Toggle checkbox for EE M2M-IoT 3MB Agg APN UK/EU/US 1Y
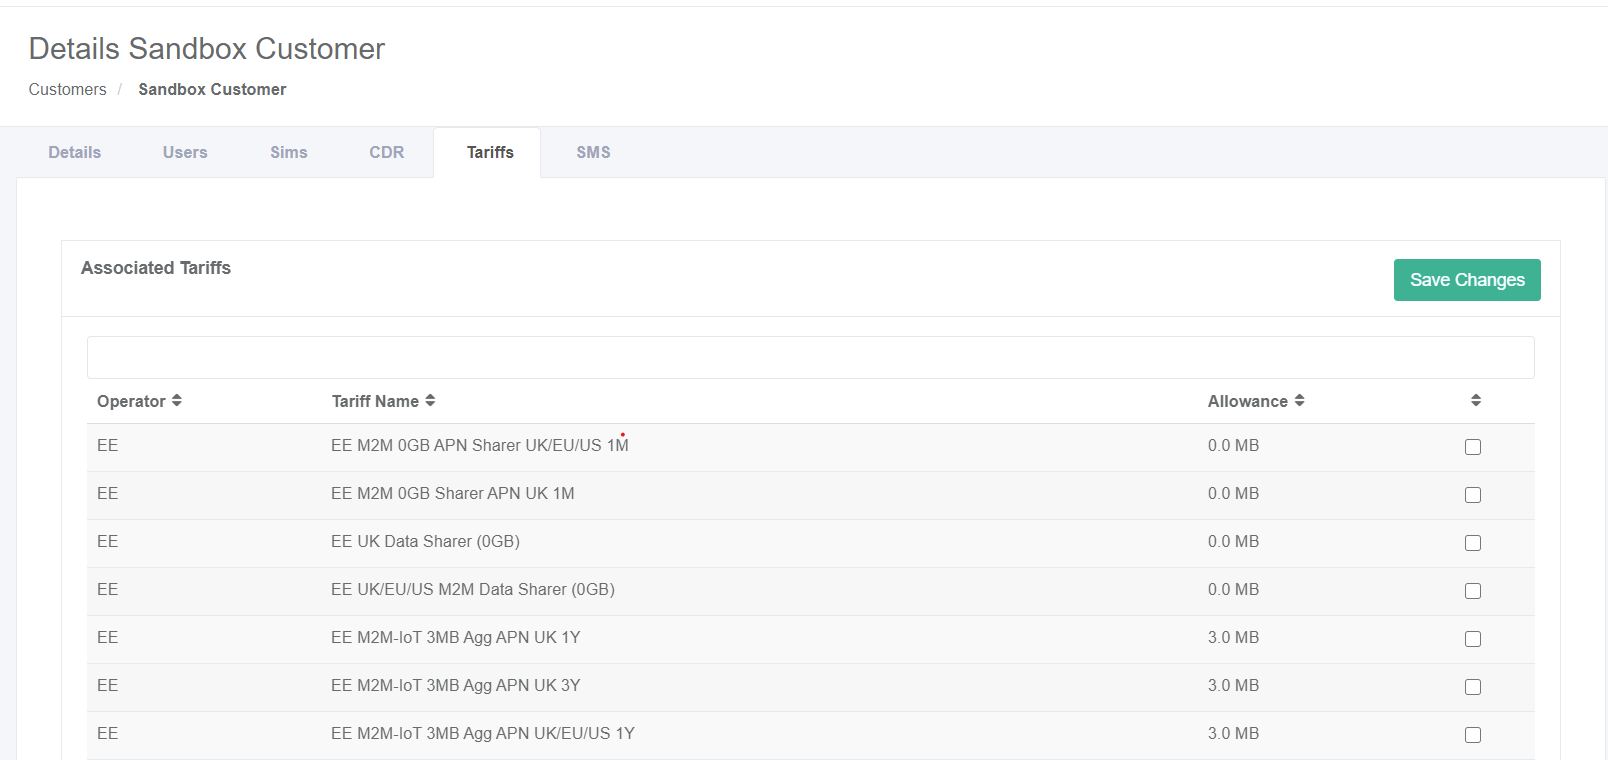 (1473, 735)
